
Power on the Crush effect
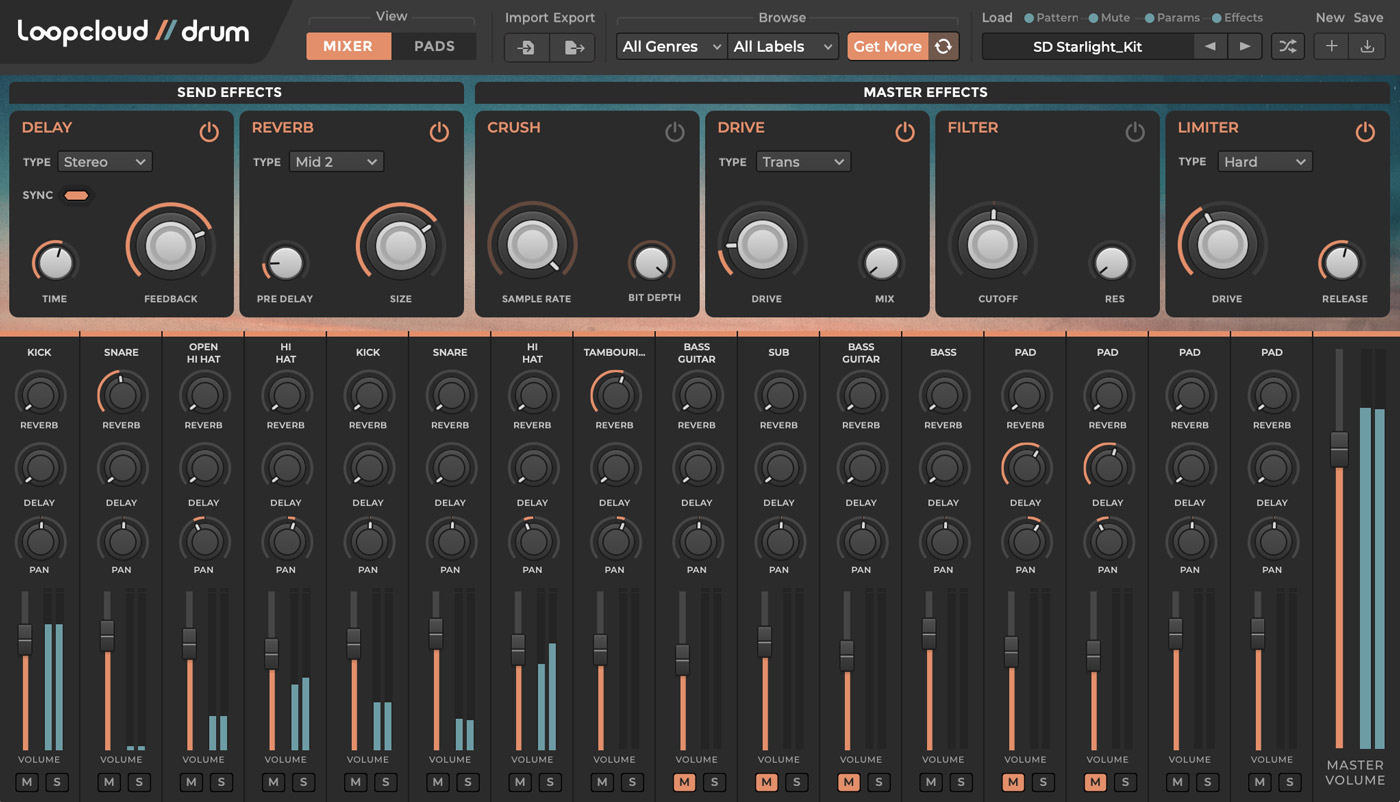(x=673, y=131)
